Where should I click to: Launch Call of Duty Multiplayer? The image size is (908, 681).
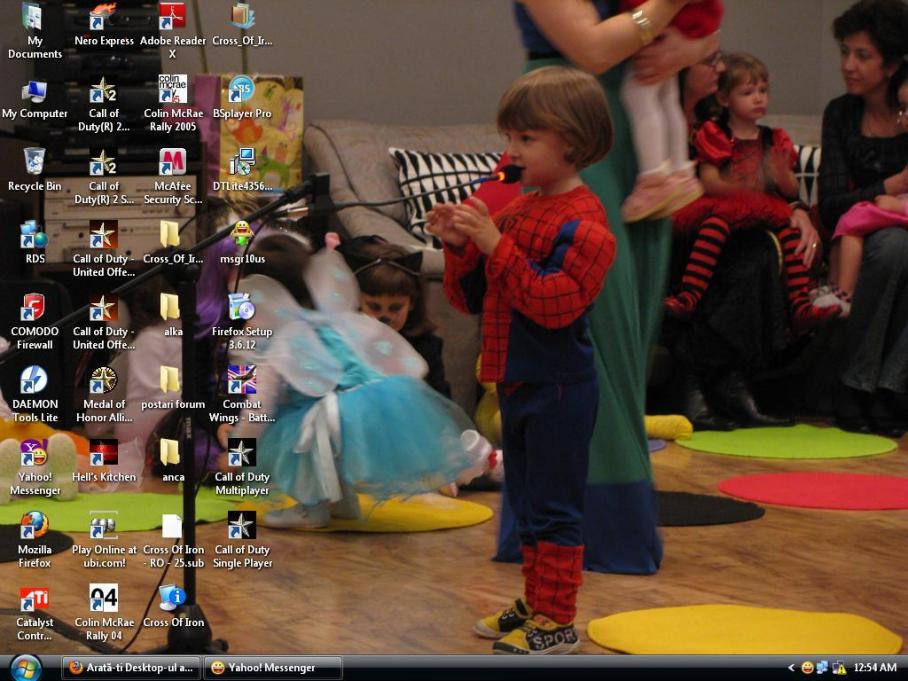tap(241, 453)
